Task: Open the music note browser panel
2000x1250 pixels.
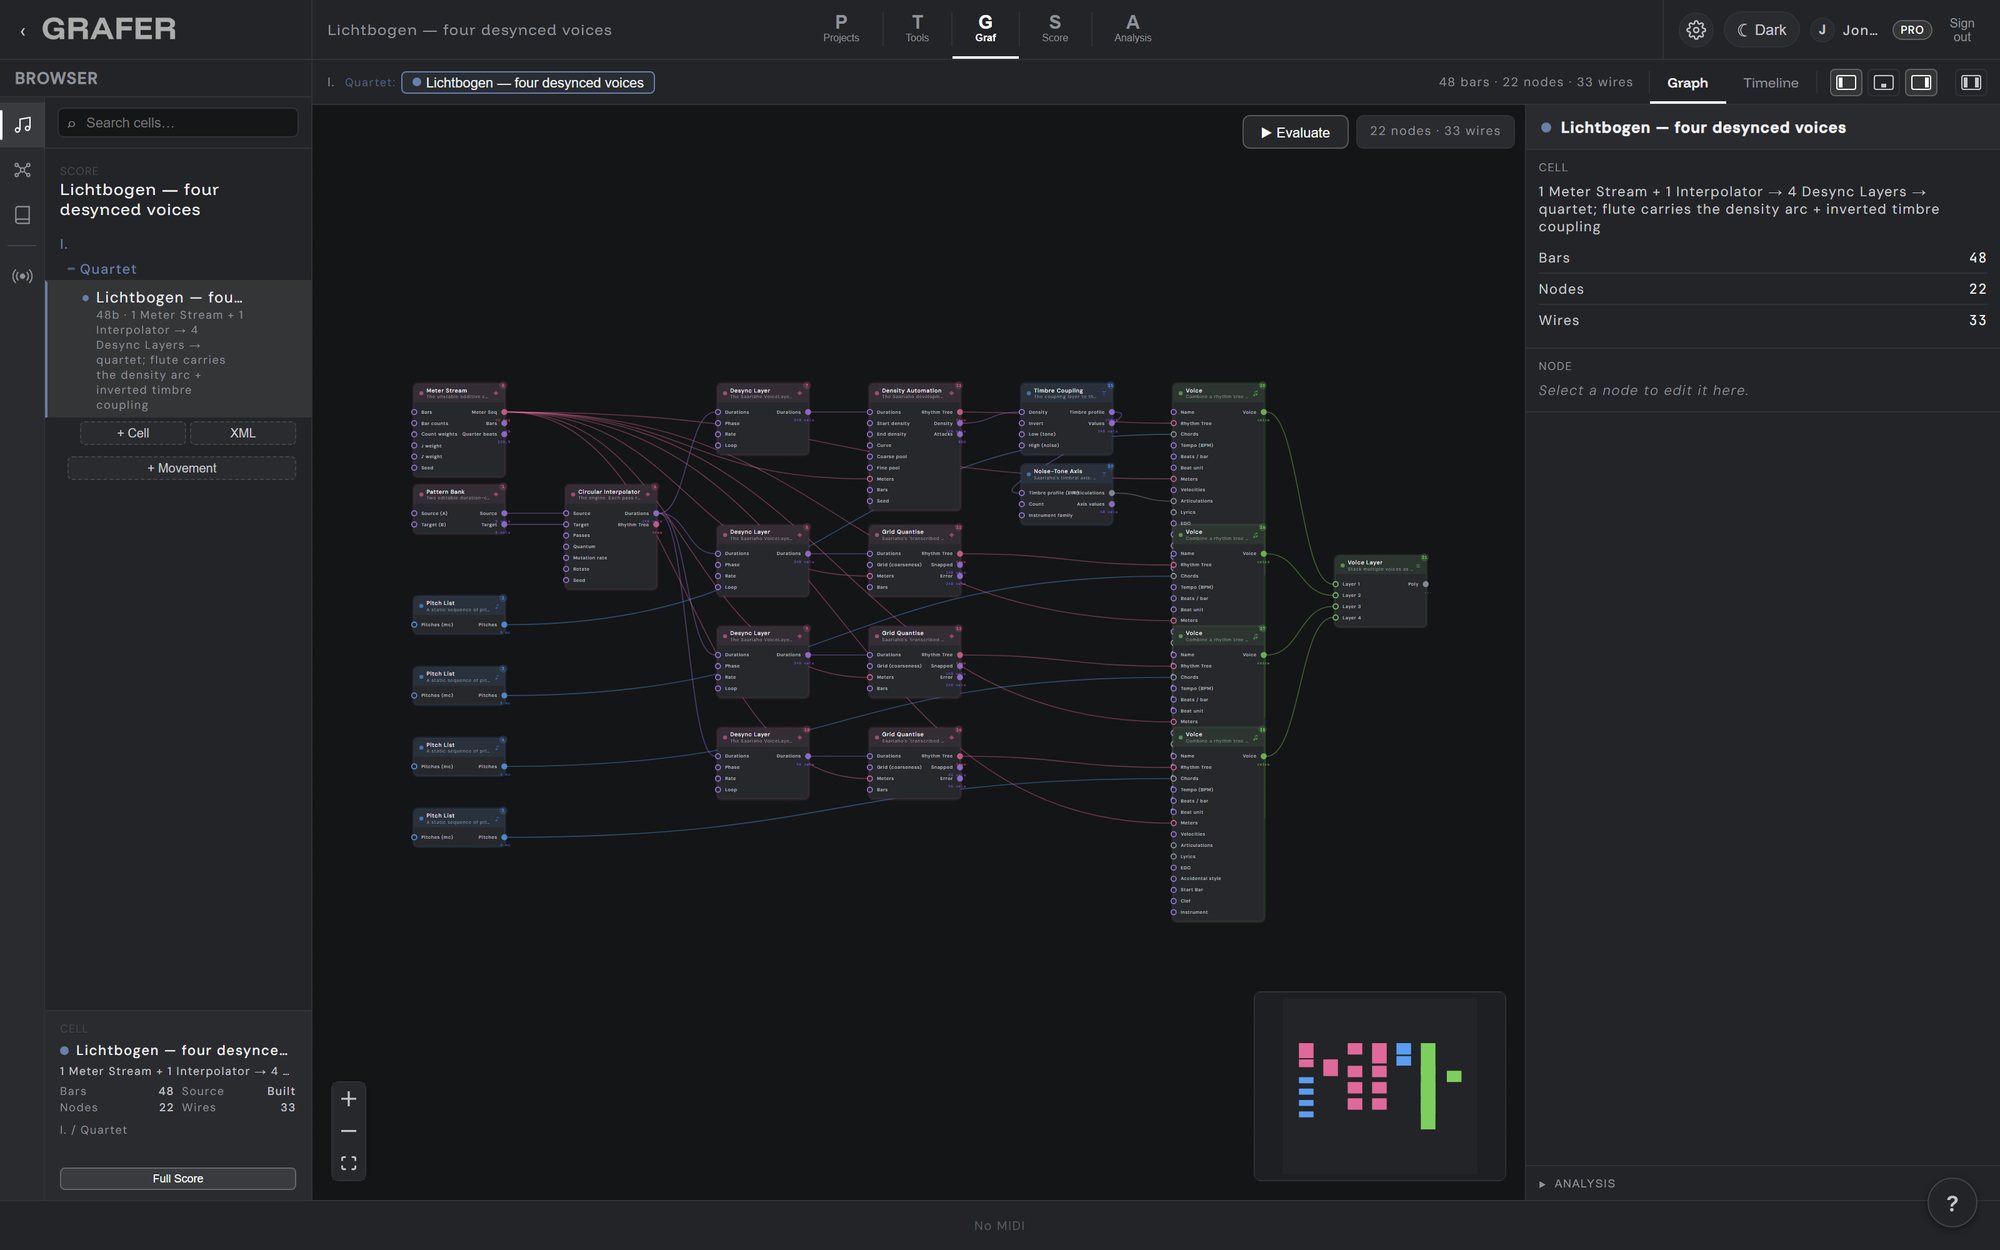Action: point(22,124)
